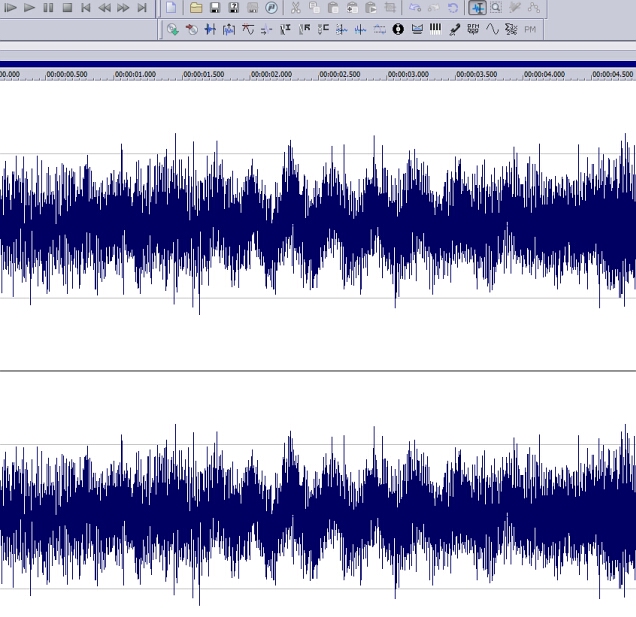Copy selection with the copy icon
The width and height of the screenshot is (636, 617).
tap(314, 8)
